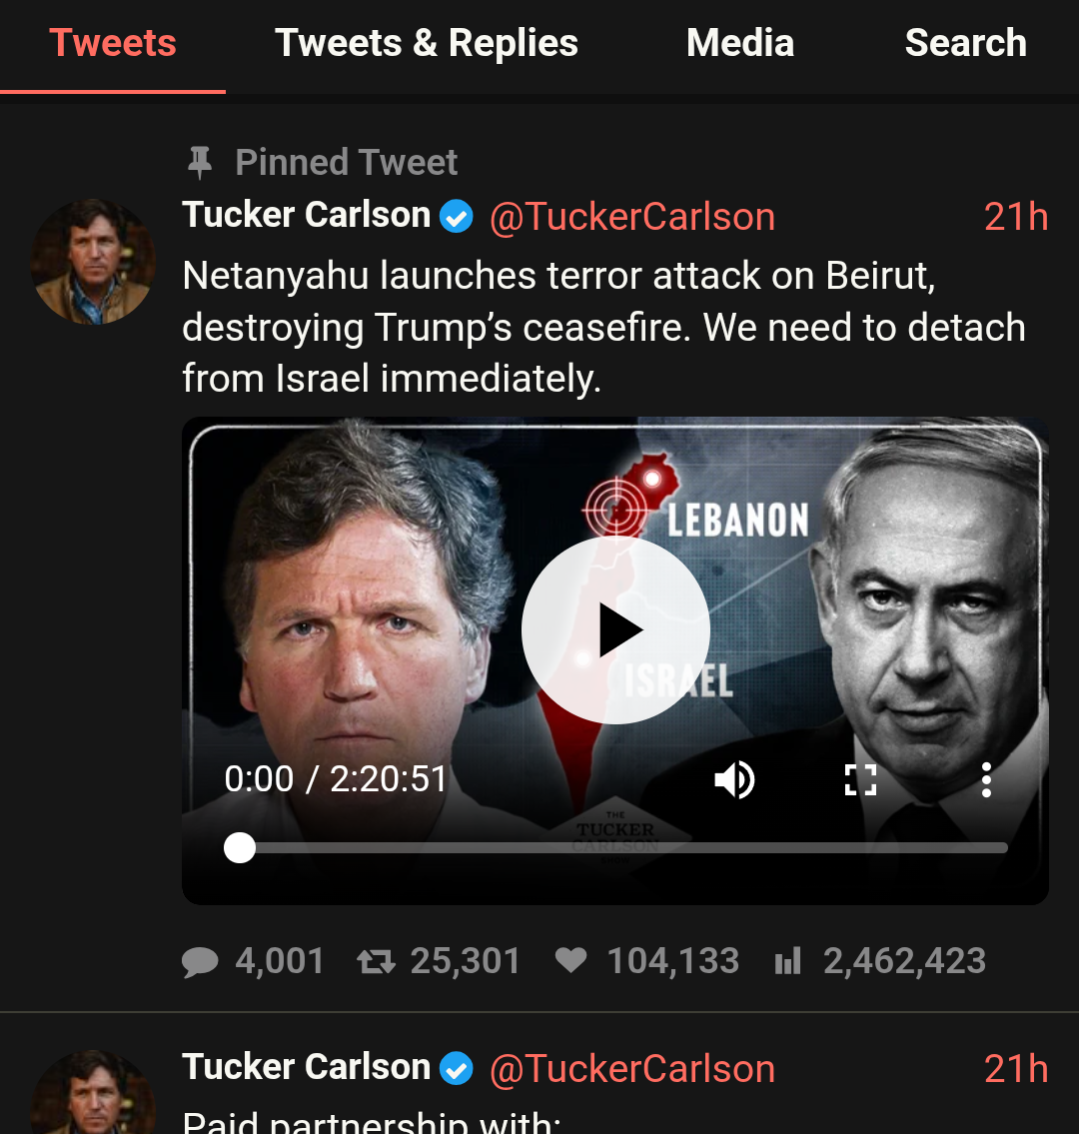Open @TuckerCarlson handle on pinned tweet

pyautogui.click(x=632, y=217)
